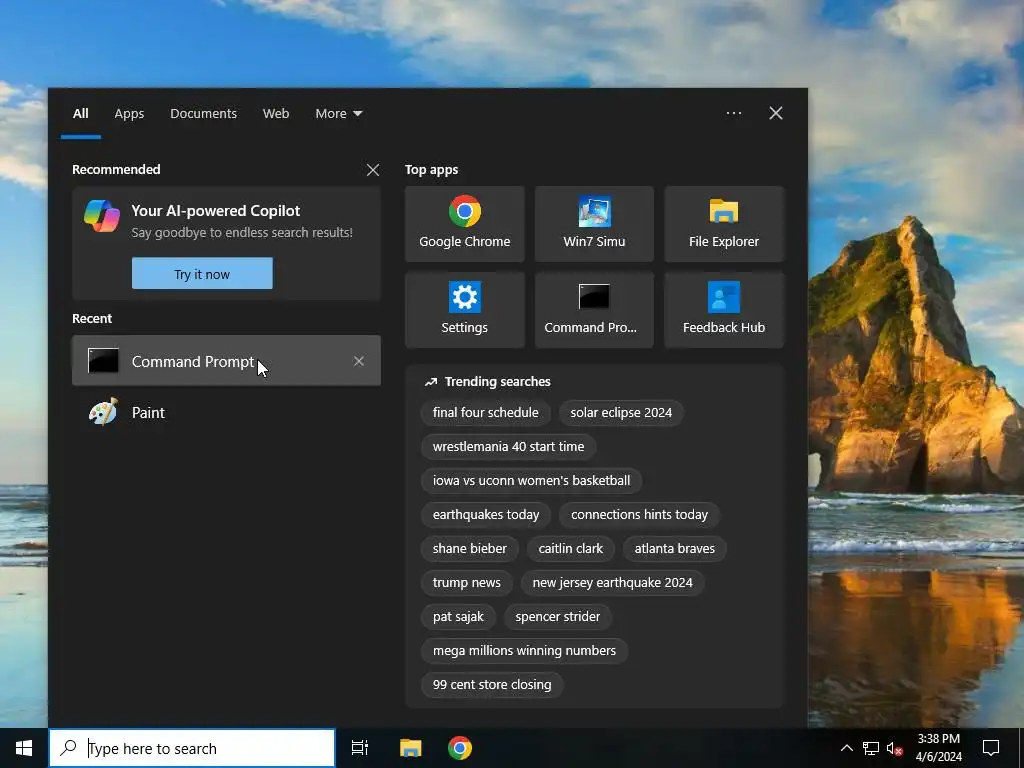Image resolution: width=1024 pixels, height=768 pixels.
Task: Select the 'caitlin clark' chip
Action: [571, 549]
